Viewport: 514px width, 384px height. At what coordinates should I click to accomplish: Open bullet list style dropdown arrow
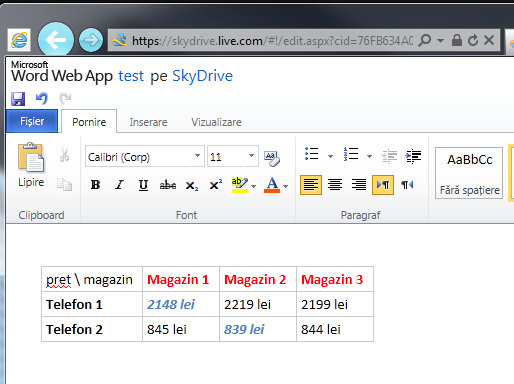point(330,156)
